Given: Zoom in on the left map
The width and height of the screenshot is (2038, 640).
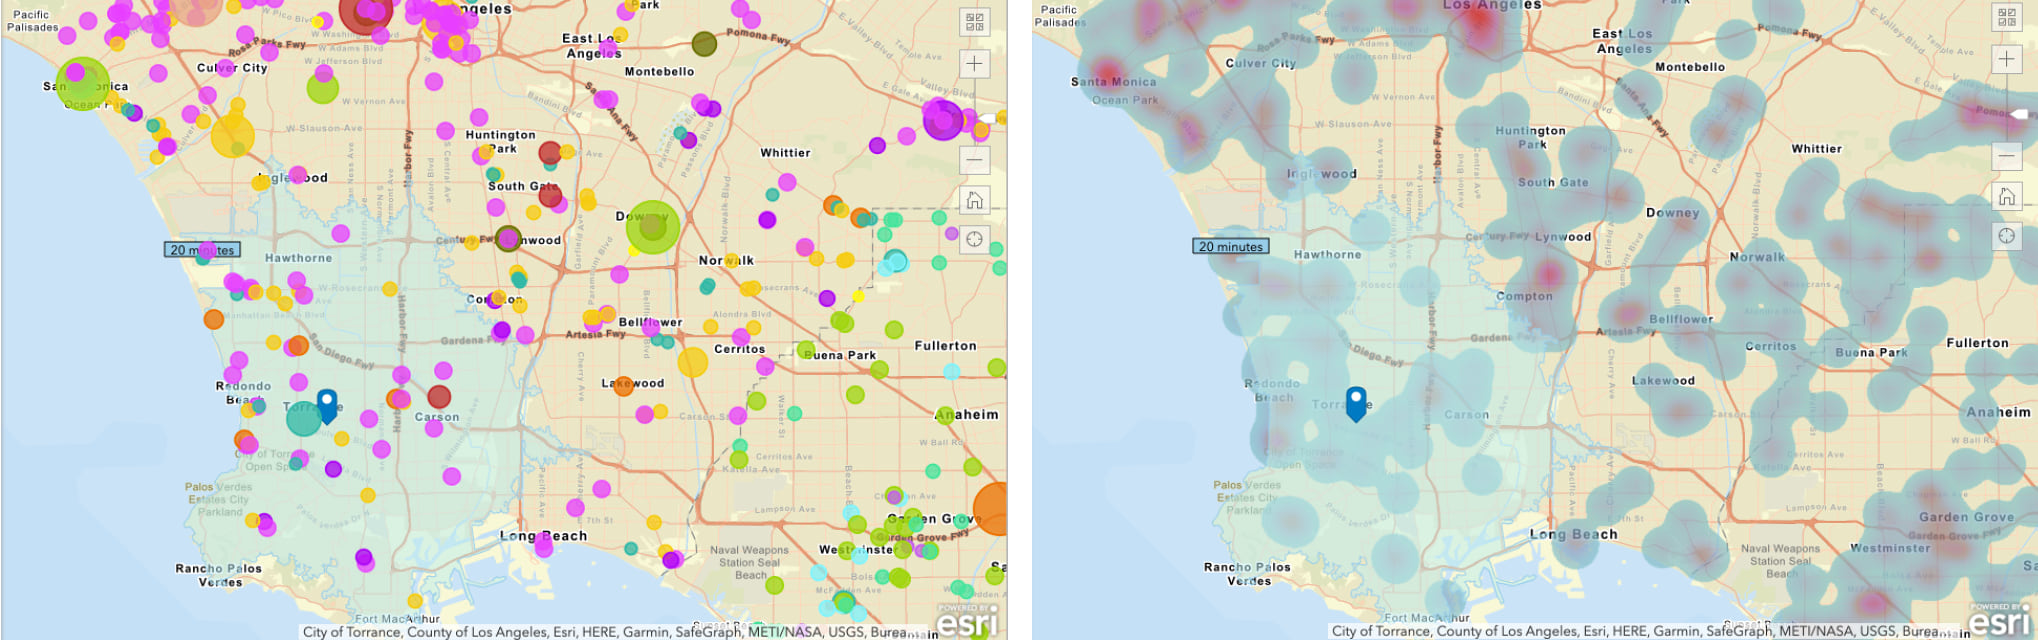Looking at the screenshot, I should (974, 64).
